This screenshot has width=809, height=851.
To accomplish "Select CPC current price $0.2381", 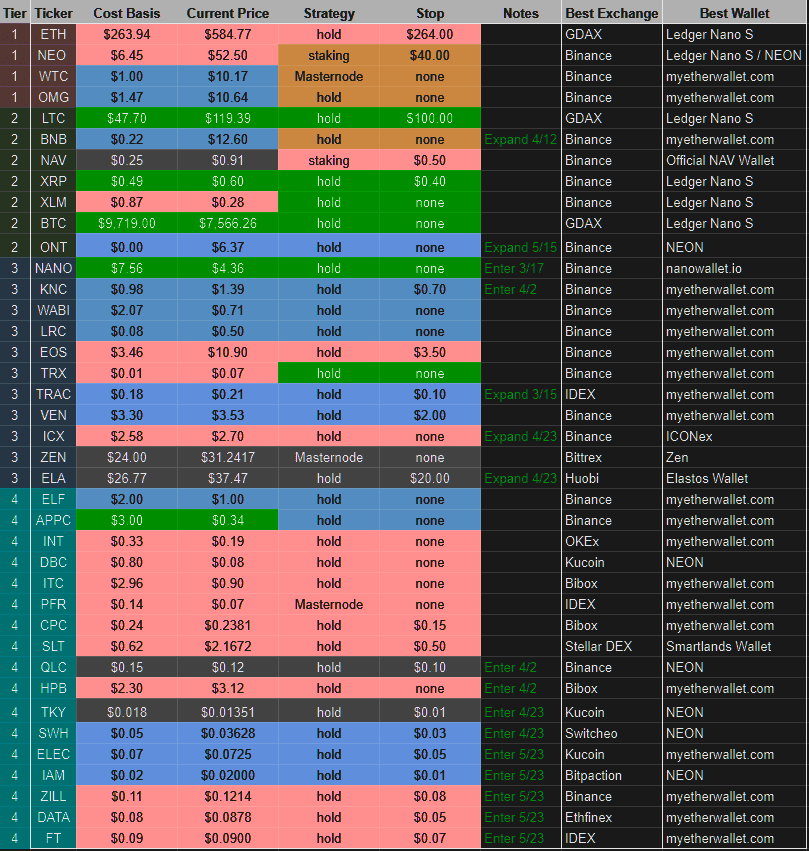I will coord(227,625).
